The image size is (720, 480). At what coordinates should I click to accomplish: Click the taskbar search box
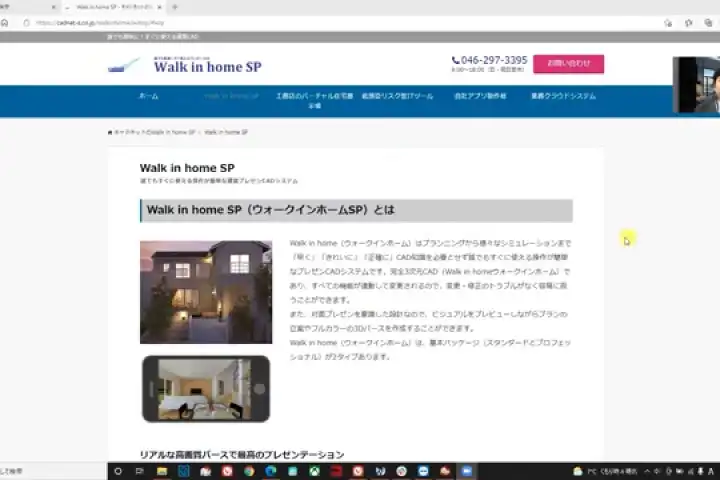[x=53, y=471]
